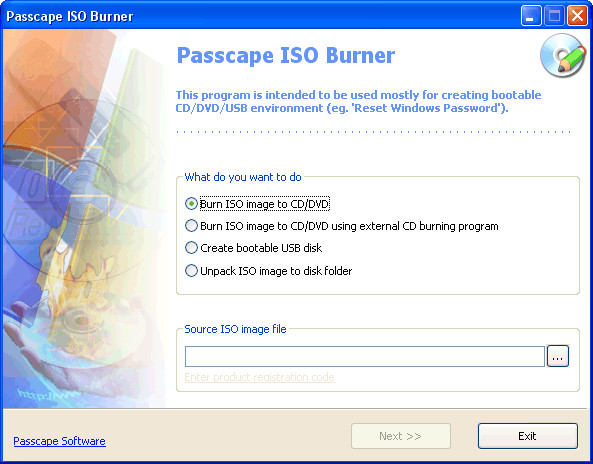This screenshot has height=464, width=593.
Task: Visit the Passcape Software link
Action: click(x=59, y=441)
